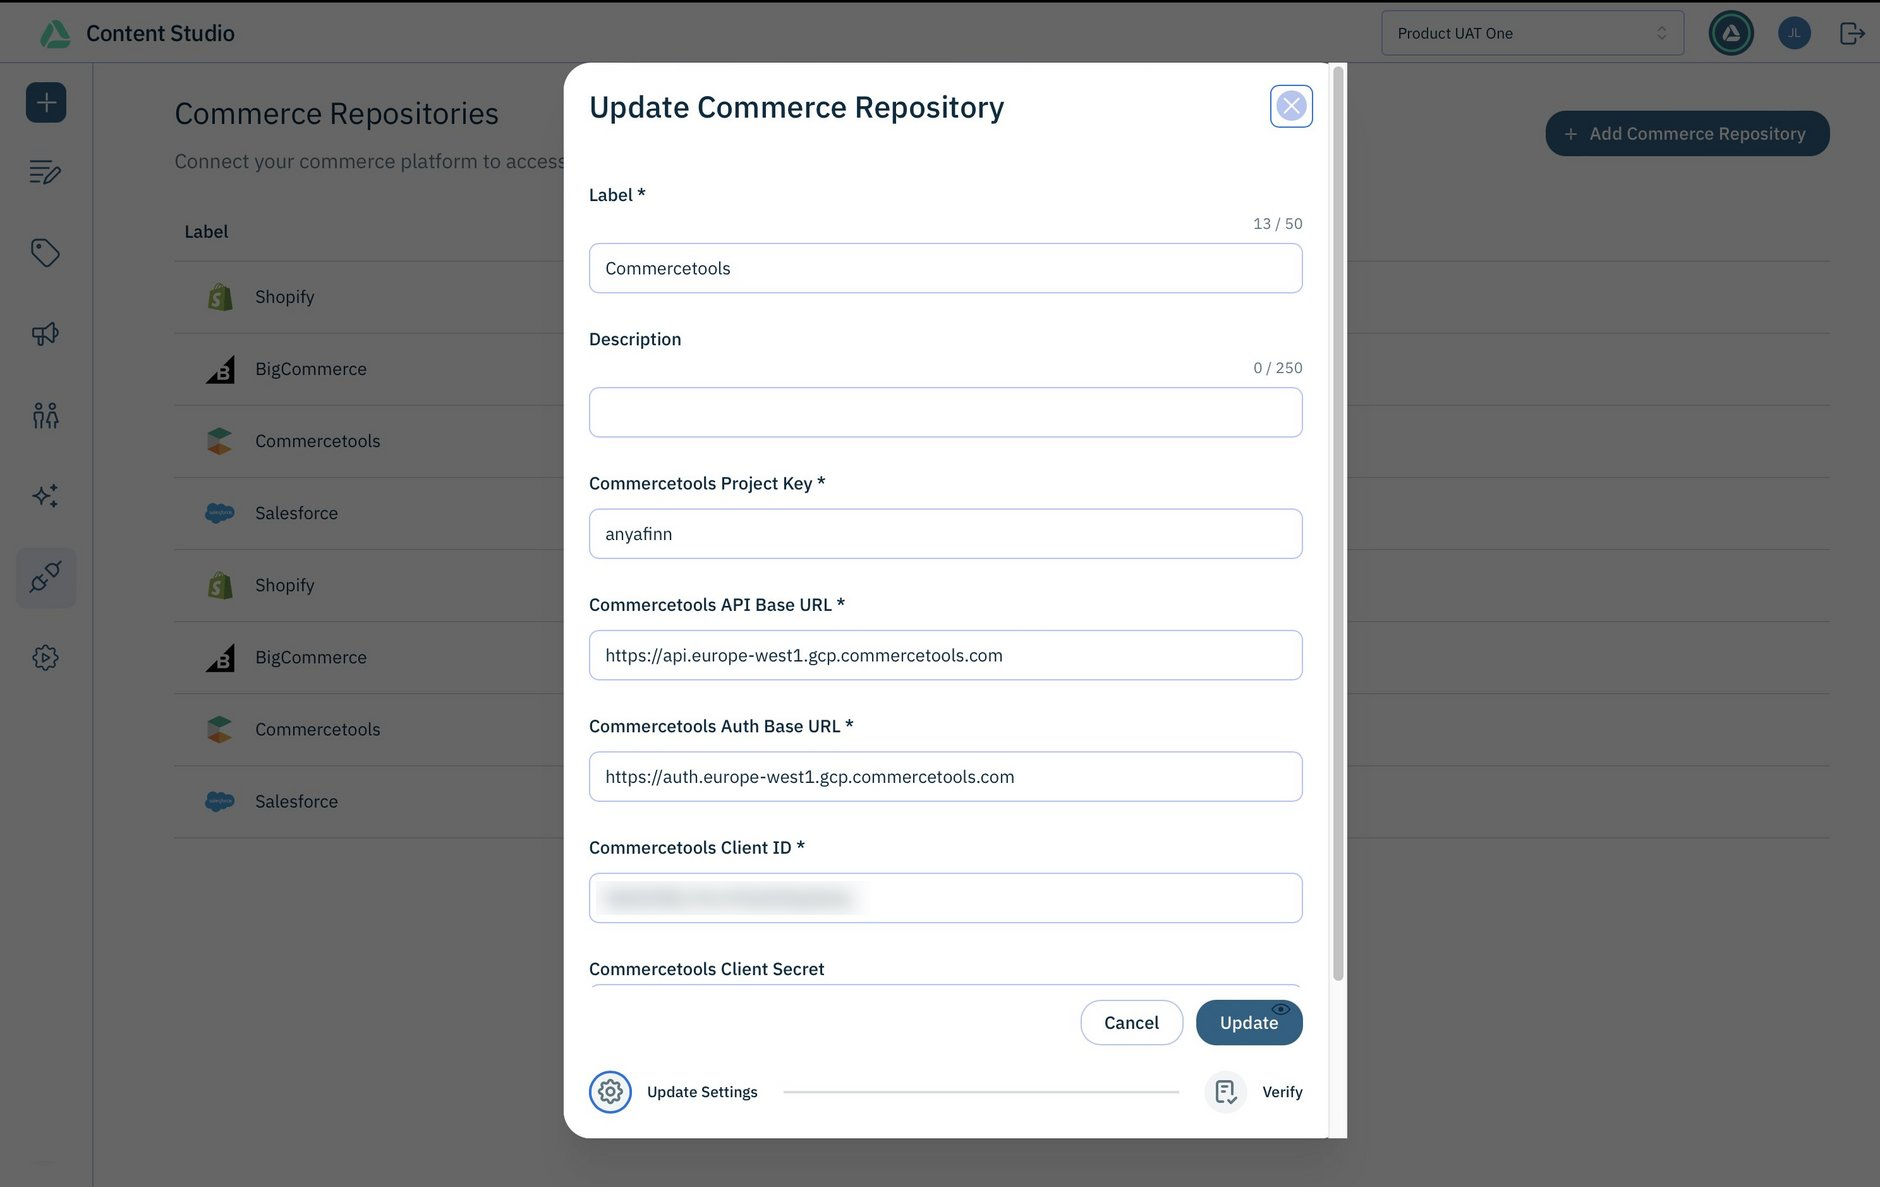Screen dimensions: 1880x1187
Task: Click the second BigCommerce row text
Action: [x=310, y=657]
